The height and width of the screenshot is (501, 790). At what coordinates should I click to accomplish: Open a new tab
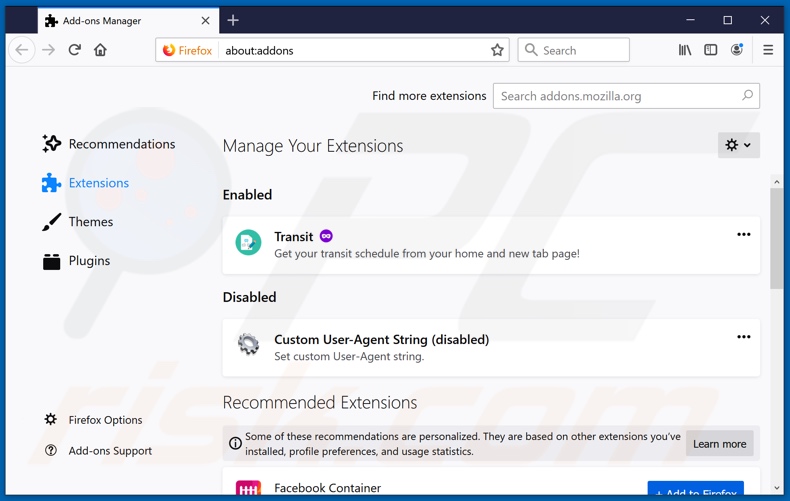pos(233,20)
